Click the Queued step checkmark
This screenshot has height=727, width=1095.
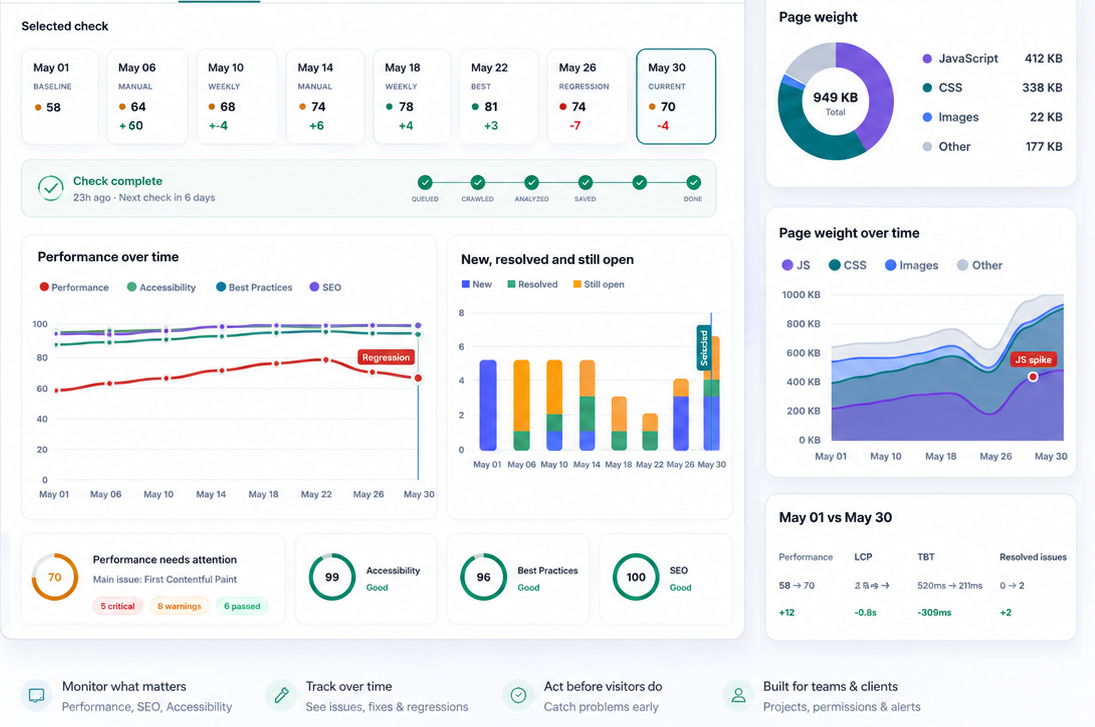click(x=425, y=182)
